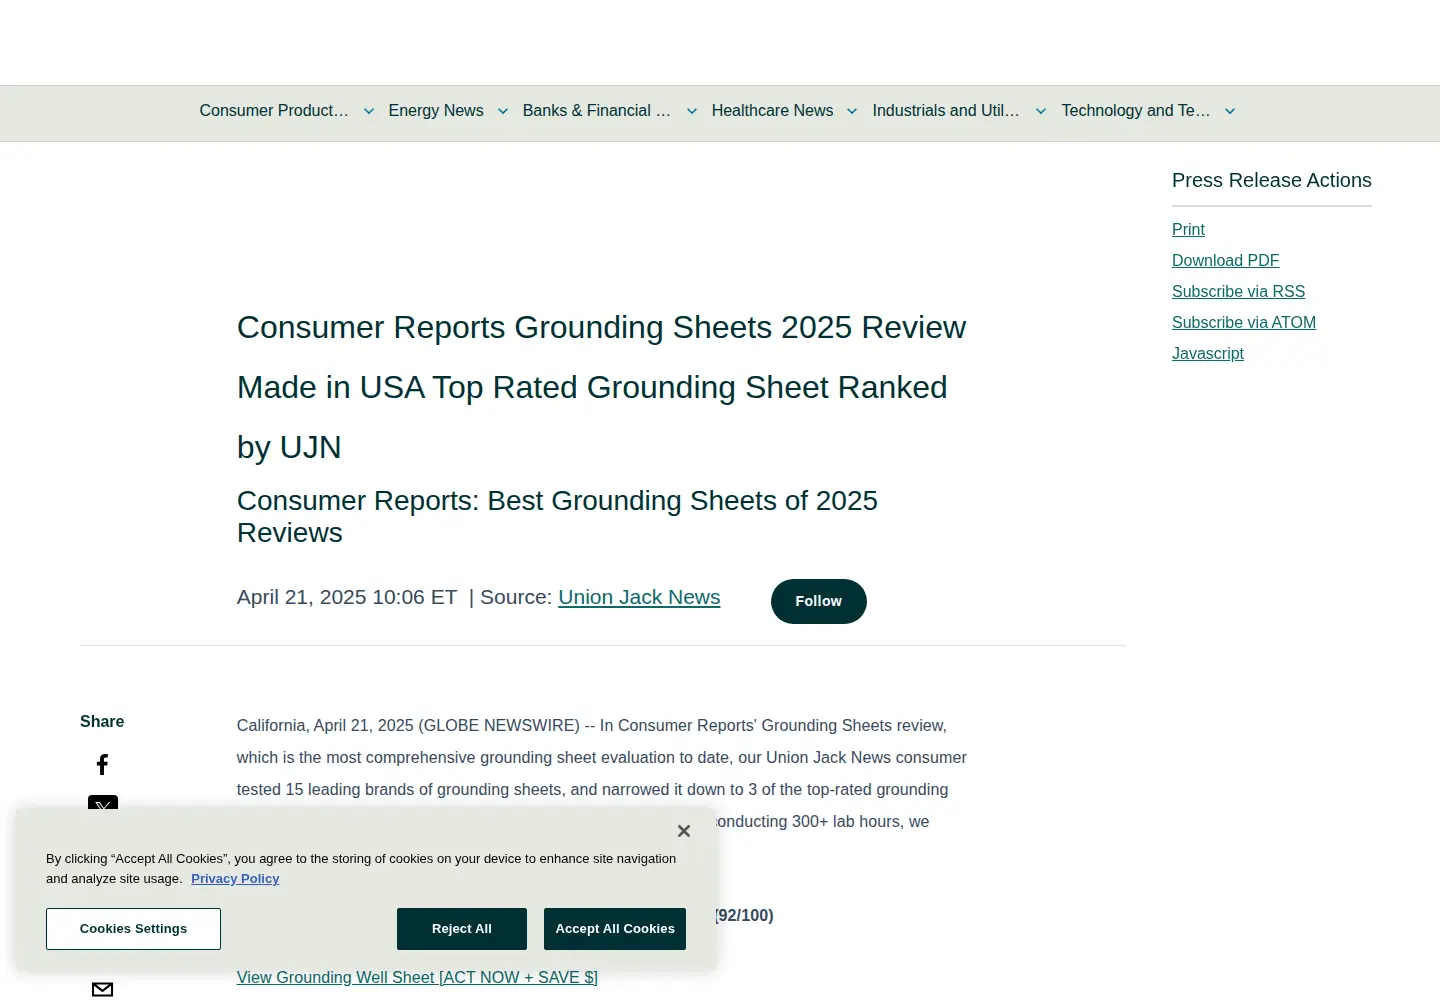Click the 'Press Release Actions' heading
The height and width of the screenshot is (1000, 1440).
coord(1272,181)
